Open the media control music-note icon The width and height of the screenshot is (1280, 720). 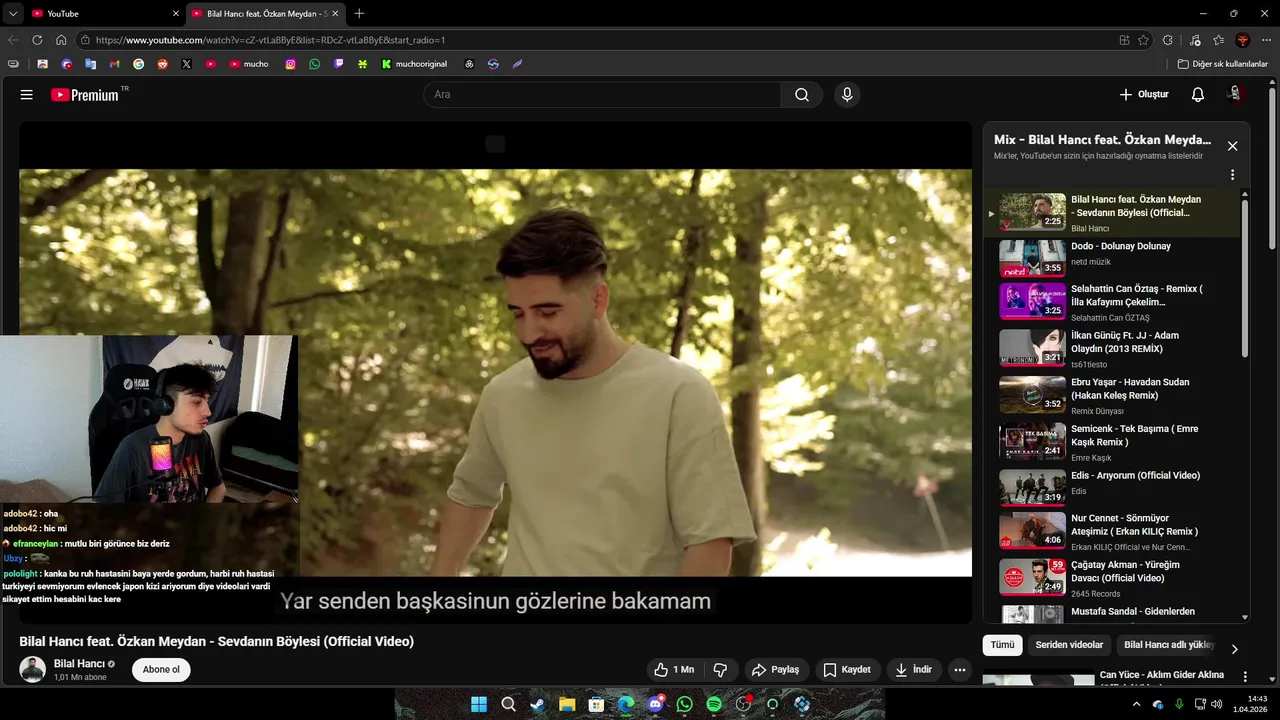[x=1195, y=40]
